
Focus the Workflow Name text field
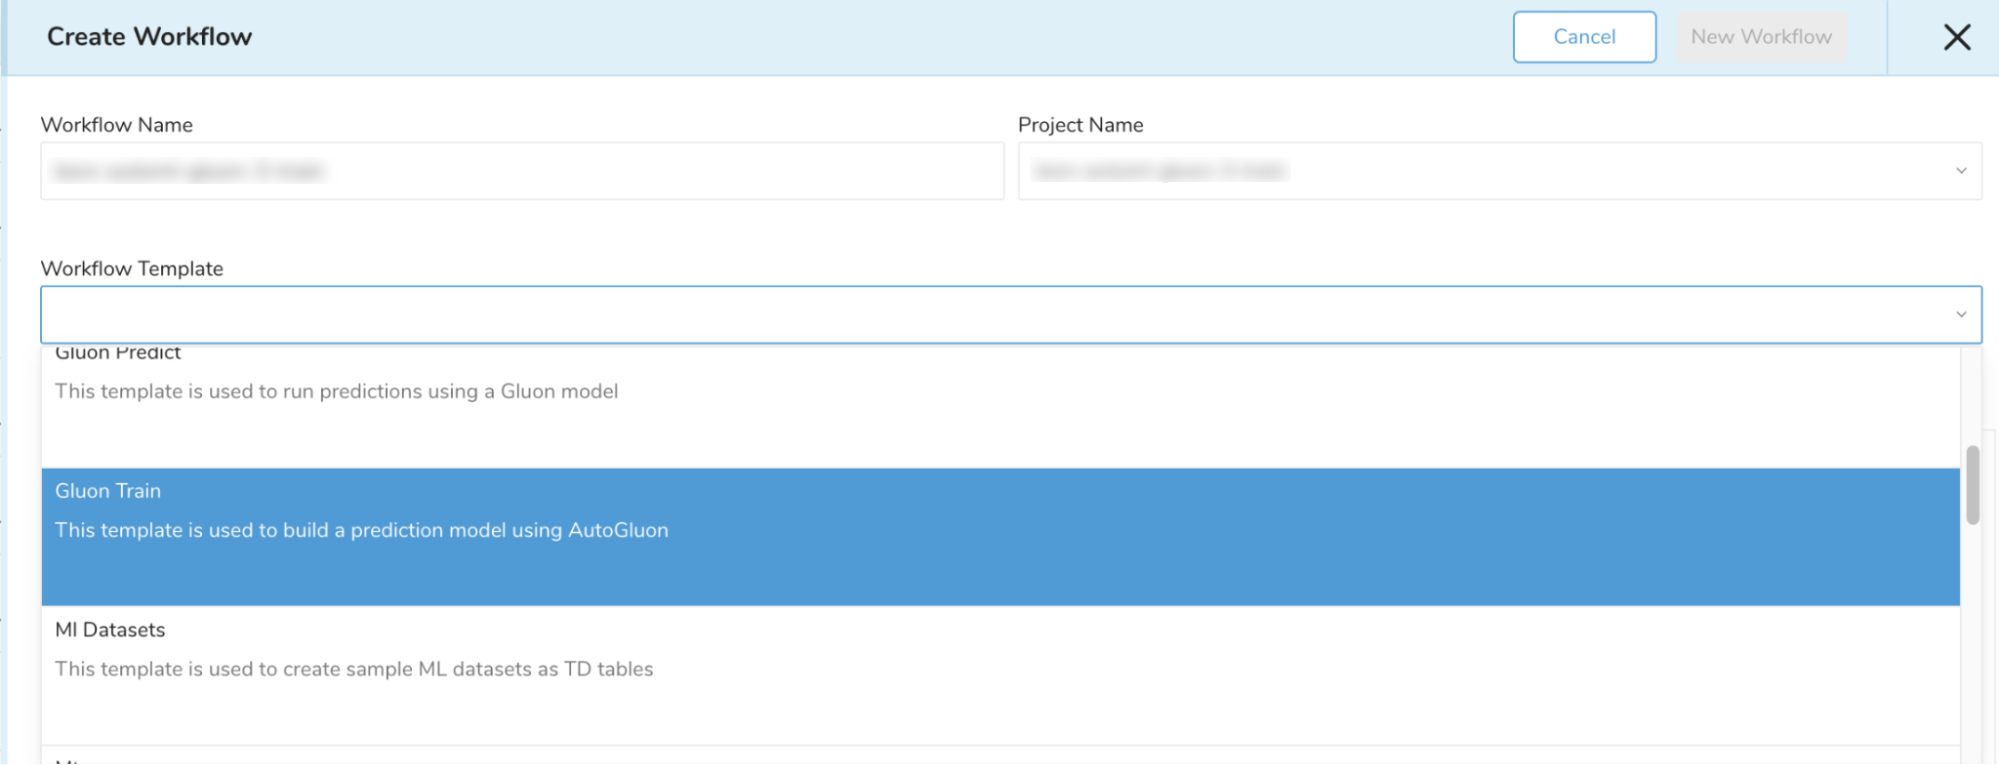click(x=521, y=171)
